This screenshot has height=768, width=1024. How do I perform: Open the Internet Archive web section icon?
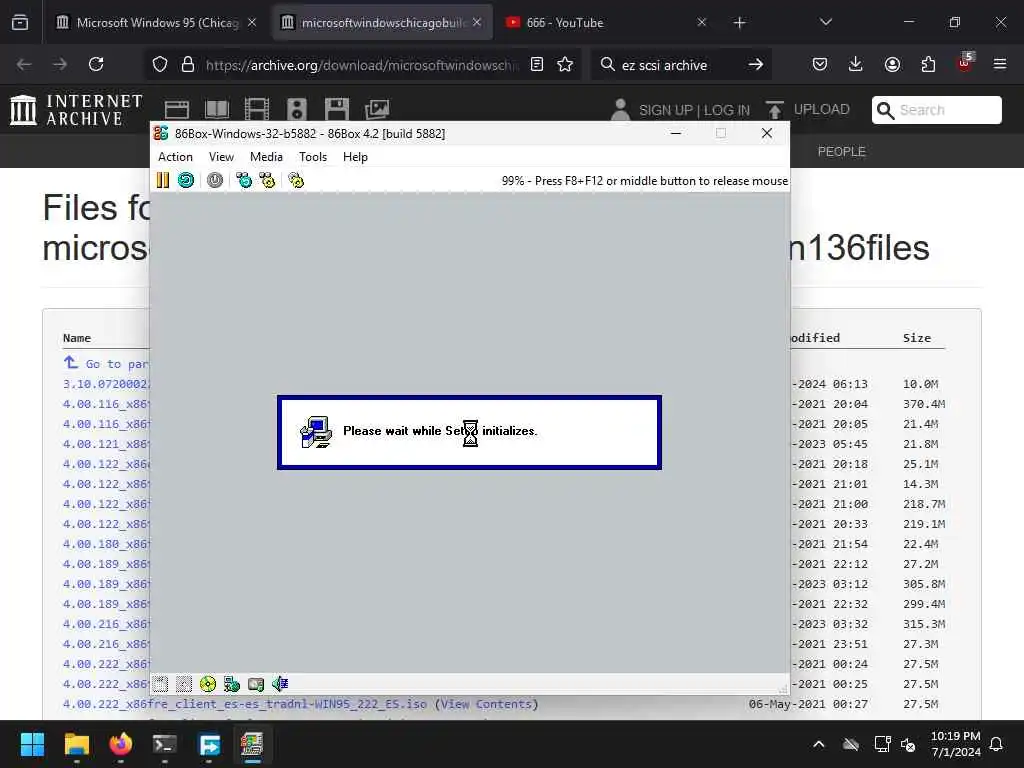click(x=176, y=109)
